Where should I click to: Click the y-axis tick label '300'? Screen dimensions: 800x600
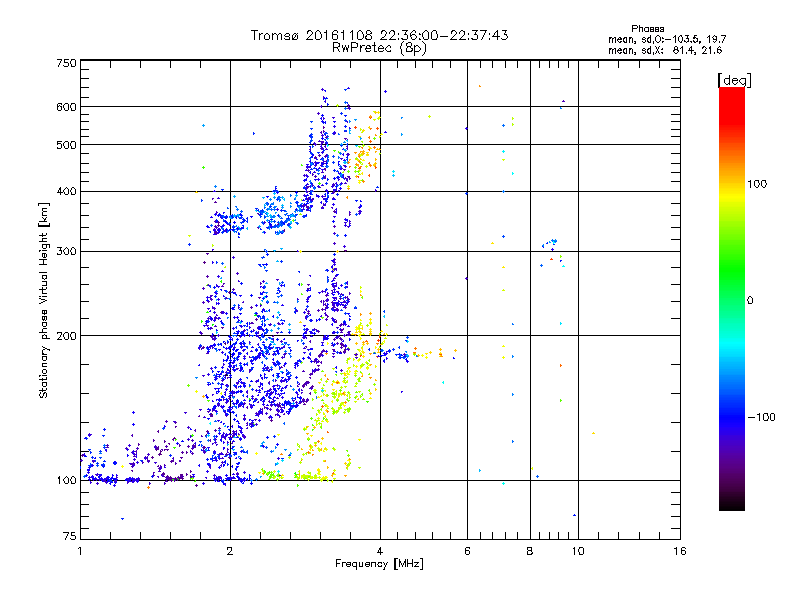pos(66,251)
